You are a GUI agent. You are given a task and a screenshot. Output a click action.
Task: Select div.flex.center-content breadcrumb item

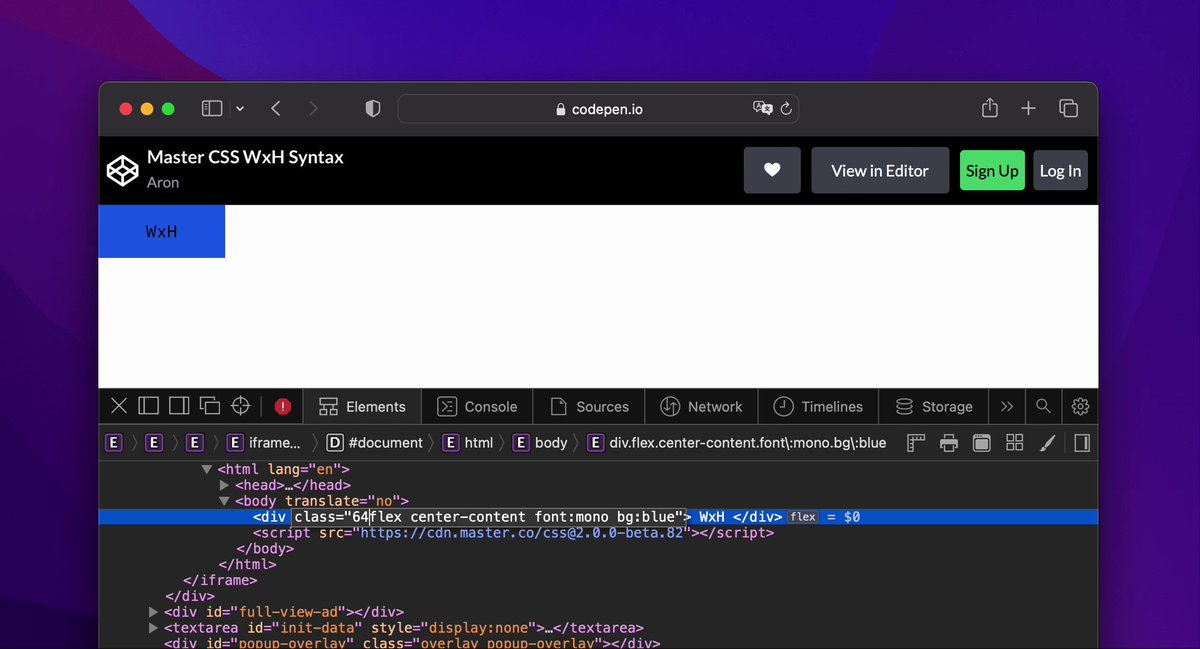click(x=737, y=442)
